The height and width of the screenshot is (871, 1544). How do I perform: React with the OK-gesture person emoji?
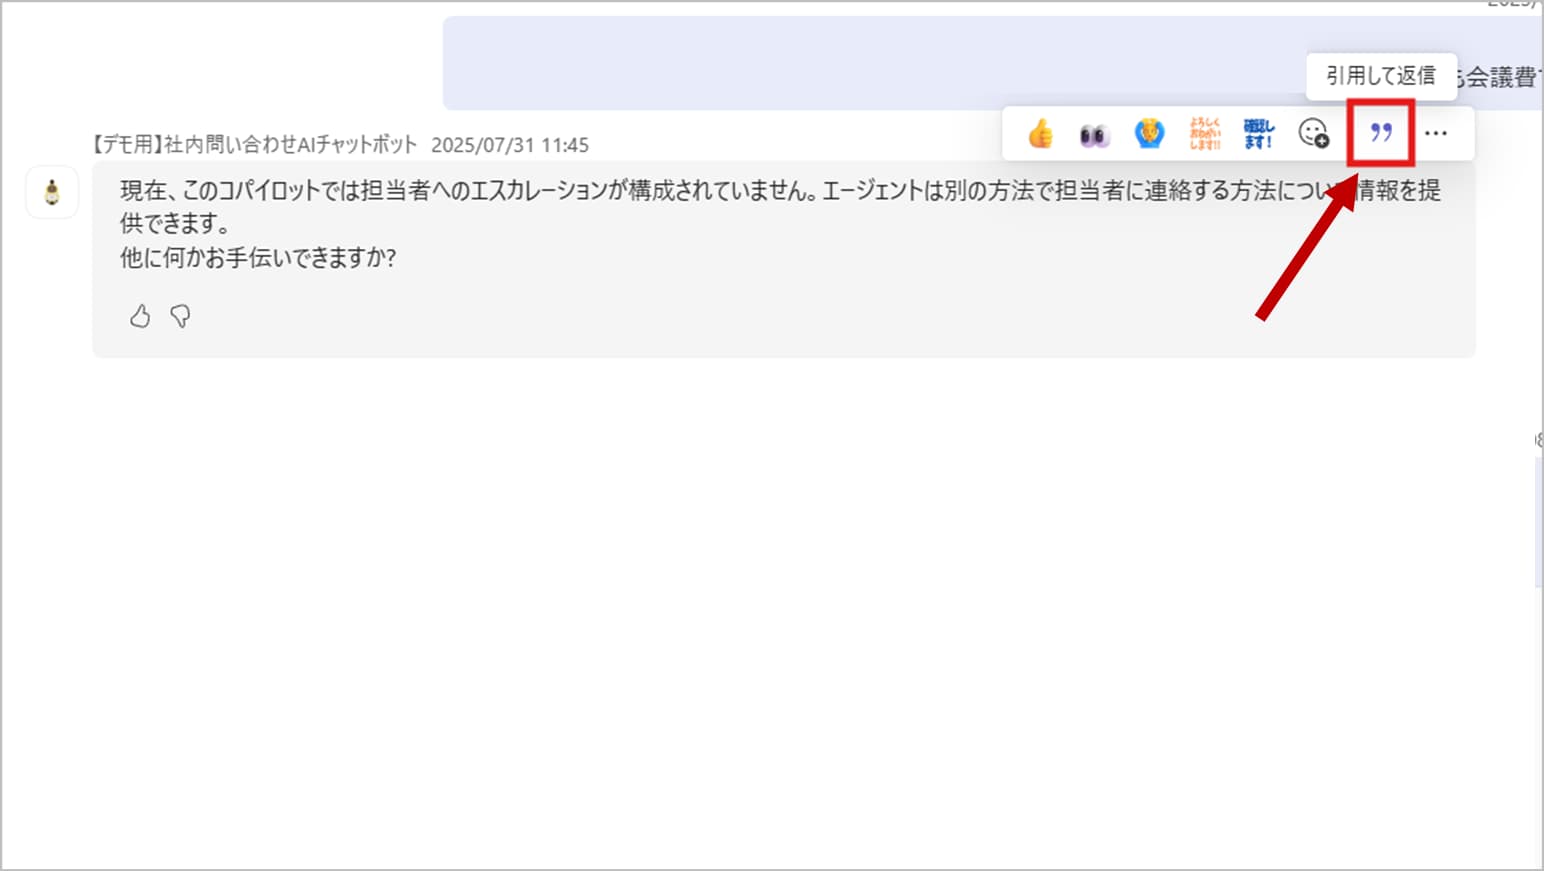[x=1149, y=133]
